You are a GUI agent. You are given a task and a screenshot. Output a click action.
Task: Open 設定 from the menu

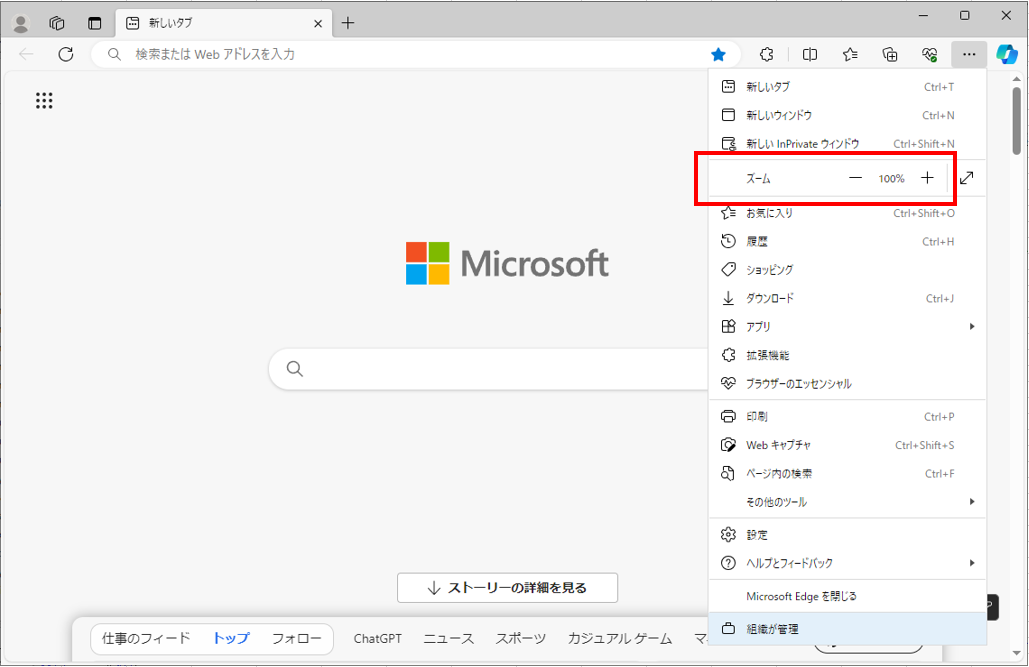tap(847, 534)
